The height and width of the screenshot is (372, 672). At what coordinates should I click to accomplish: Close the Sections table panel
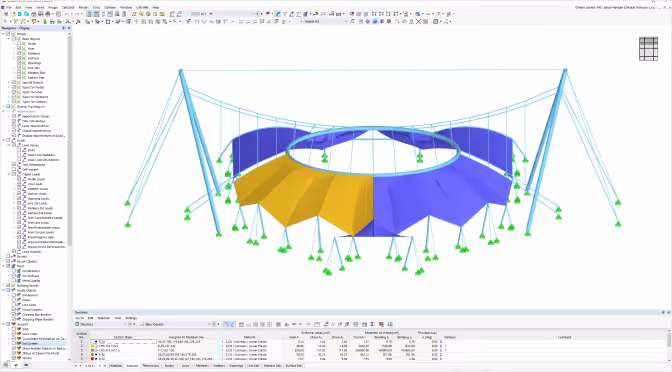point(669,312)
